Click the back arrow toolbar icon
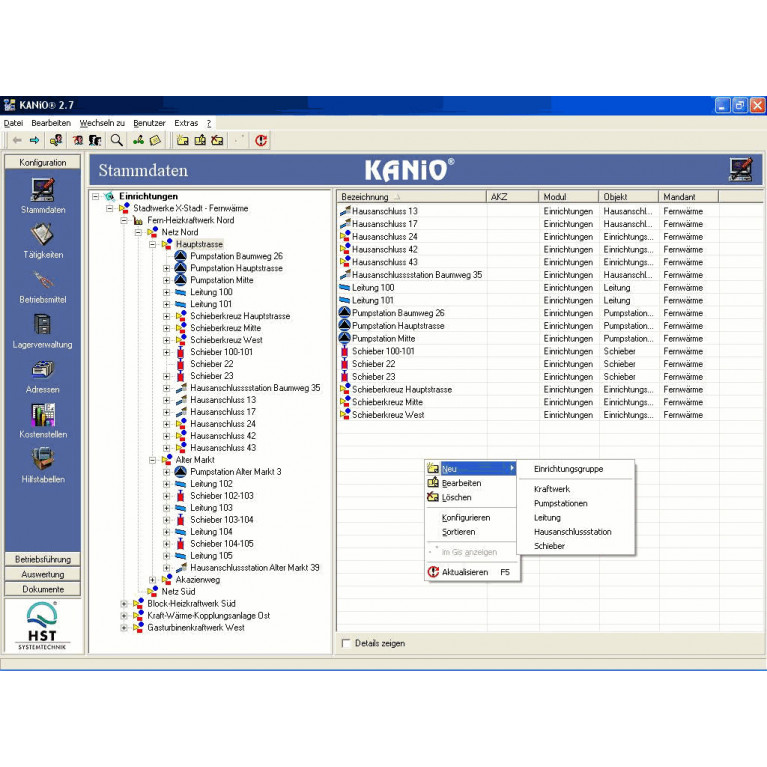This screenshot has width=767, height=767. pyautogui.click(x=17, y=141)
